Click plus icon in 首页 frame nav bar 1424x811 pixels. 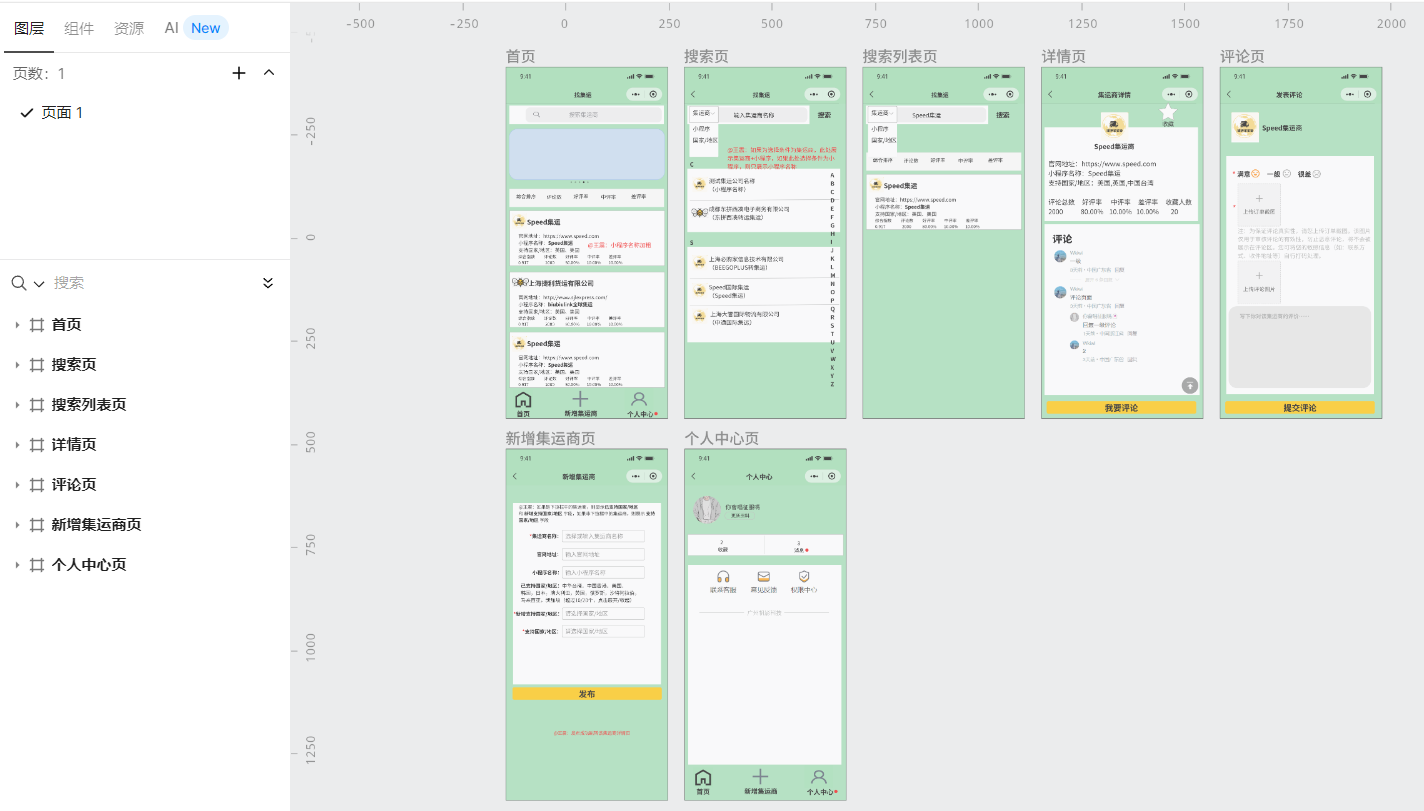[580, 399]
